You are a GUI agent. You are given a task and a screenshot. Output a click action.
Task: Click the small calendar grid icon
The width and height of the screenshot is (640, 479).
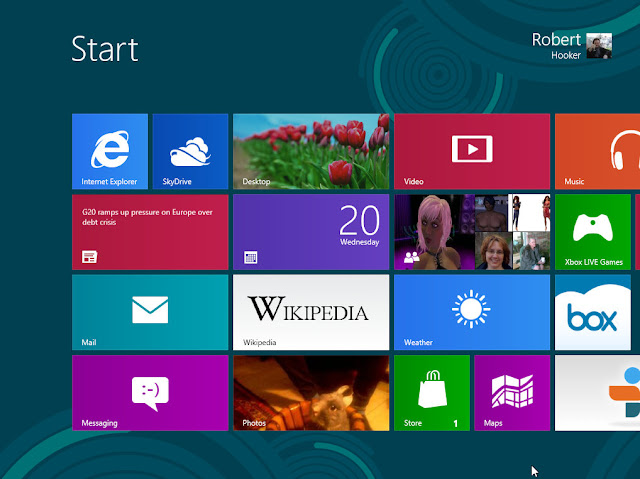pos(251,257)
